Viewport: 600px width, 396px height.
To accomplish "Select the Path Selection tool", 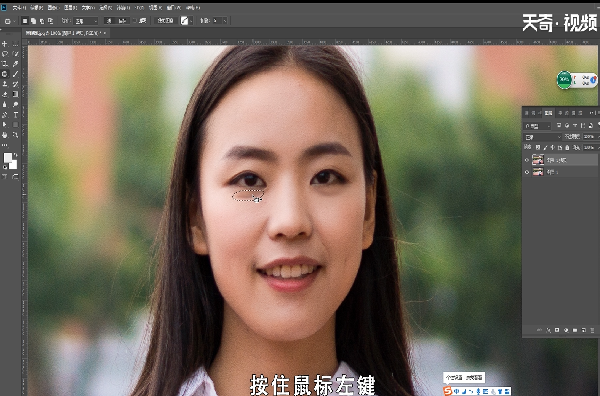I will pyautogui.click(x=5, y=124).
